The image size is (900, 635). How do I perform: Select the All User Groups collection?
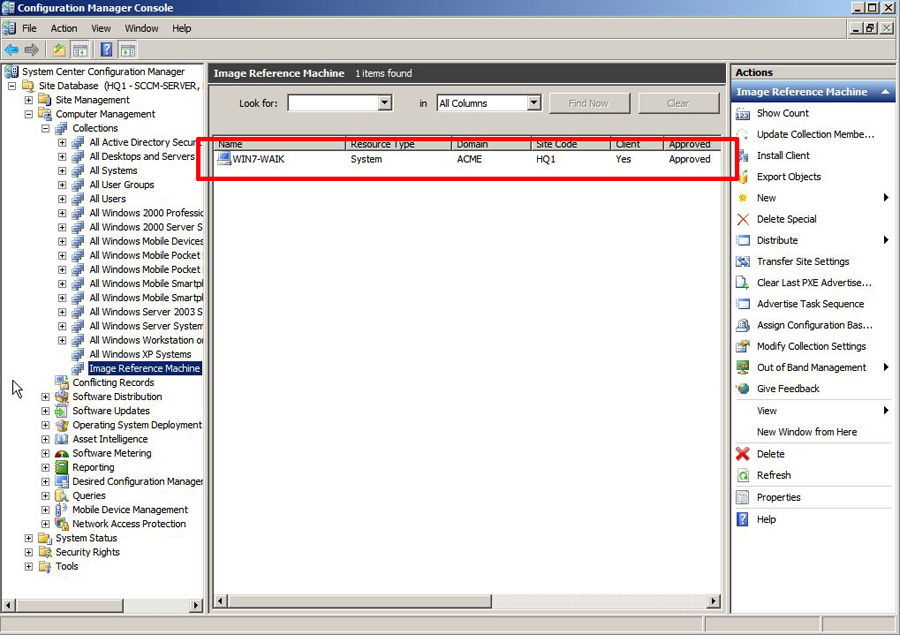click(122, 185)
